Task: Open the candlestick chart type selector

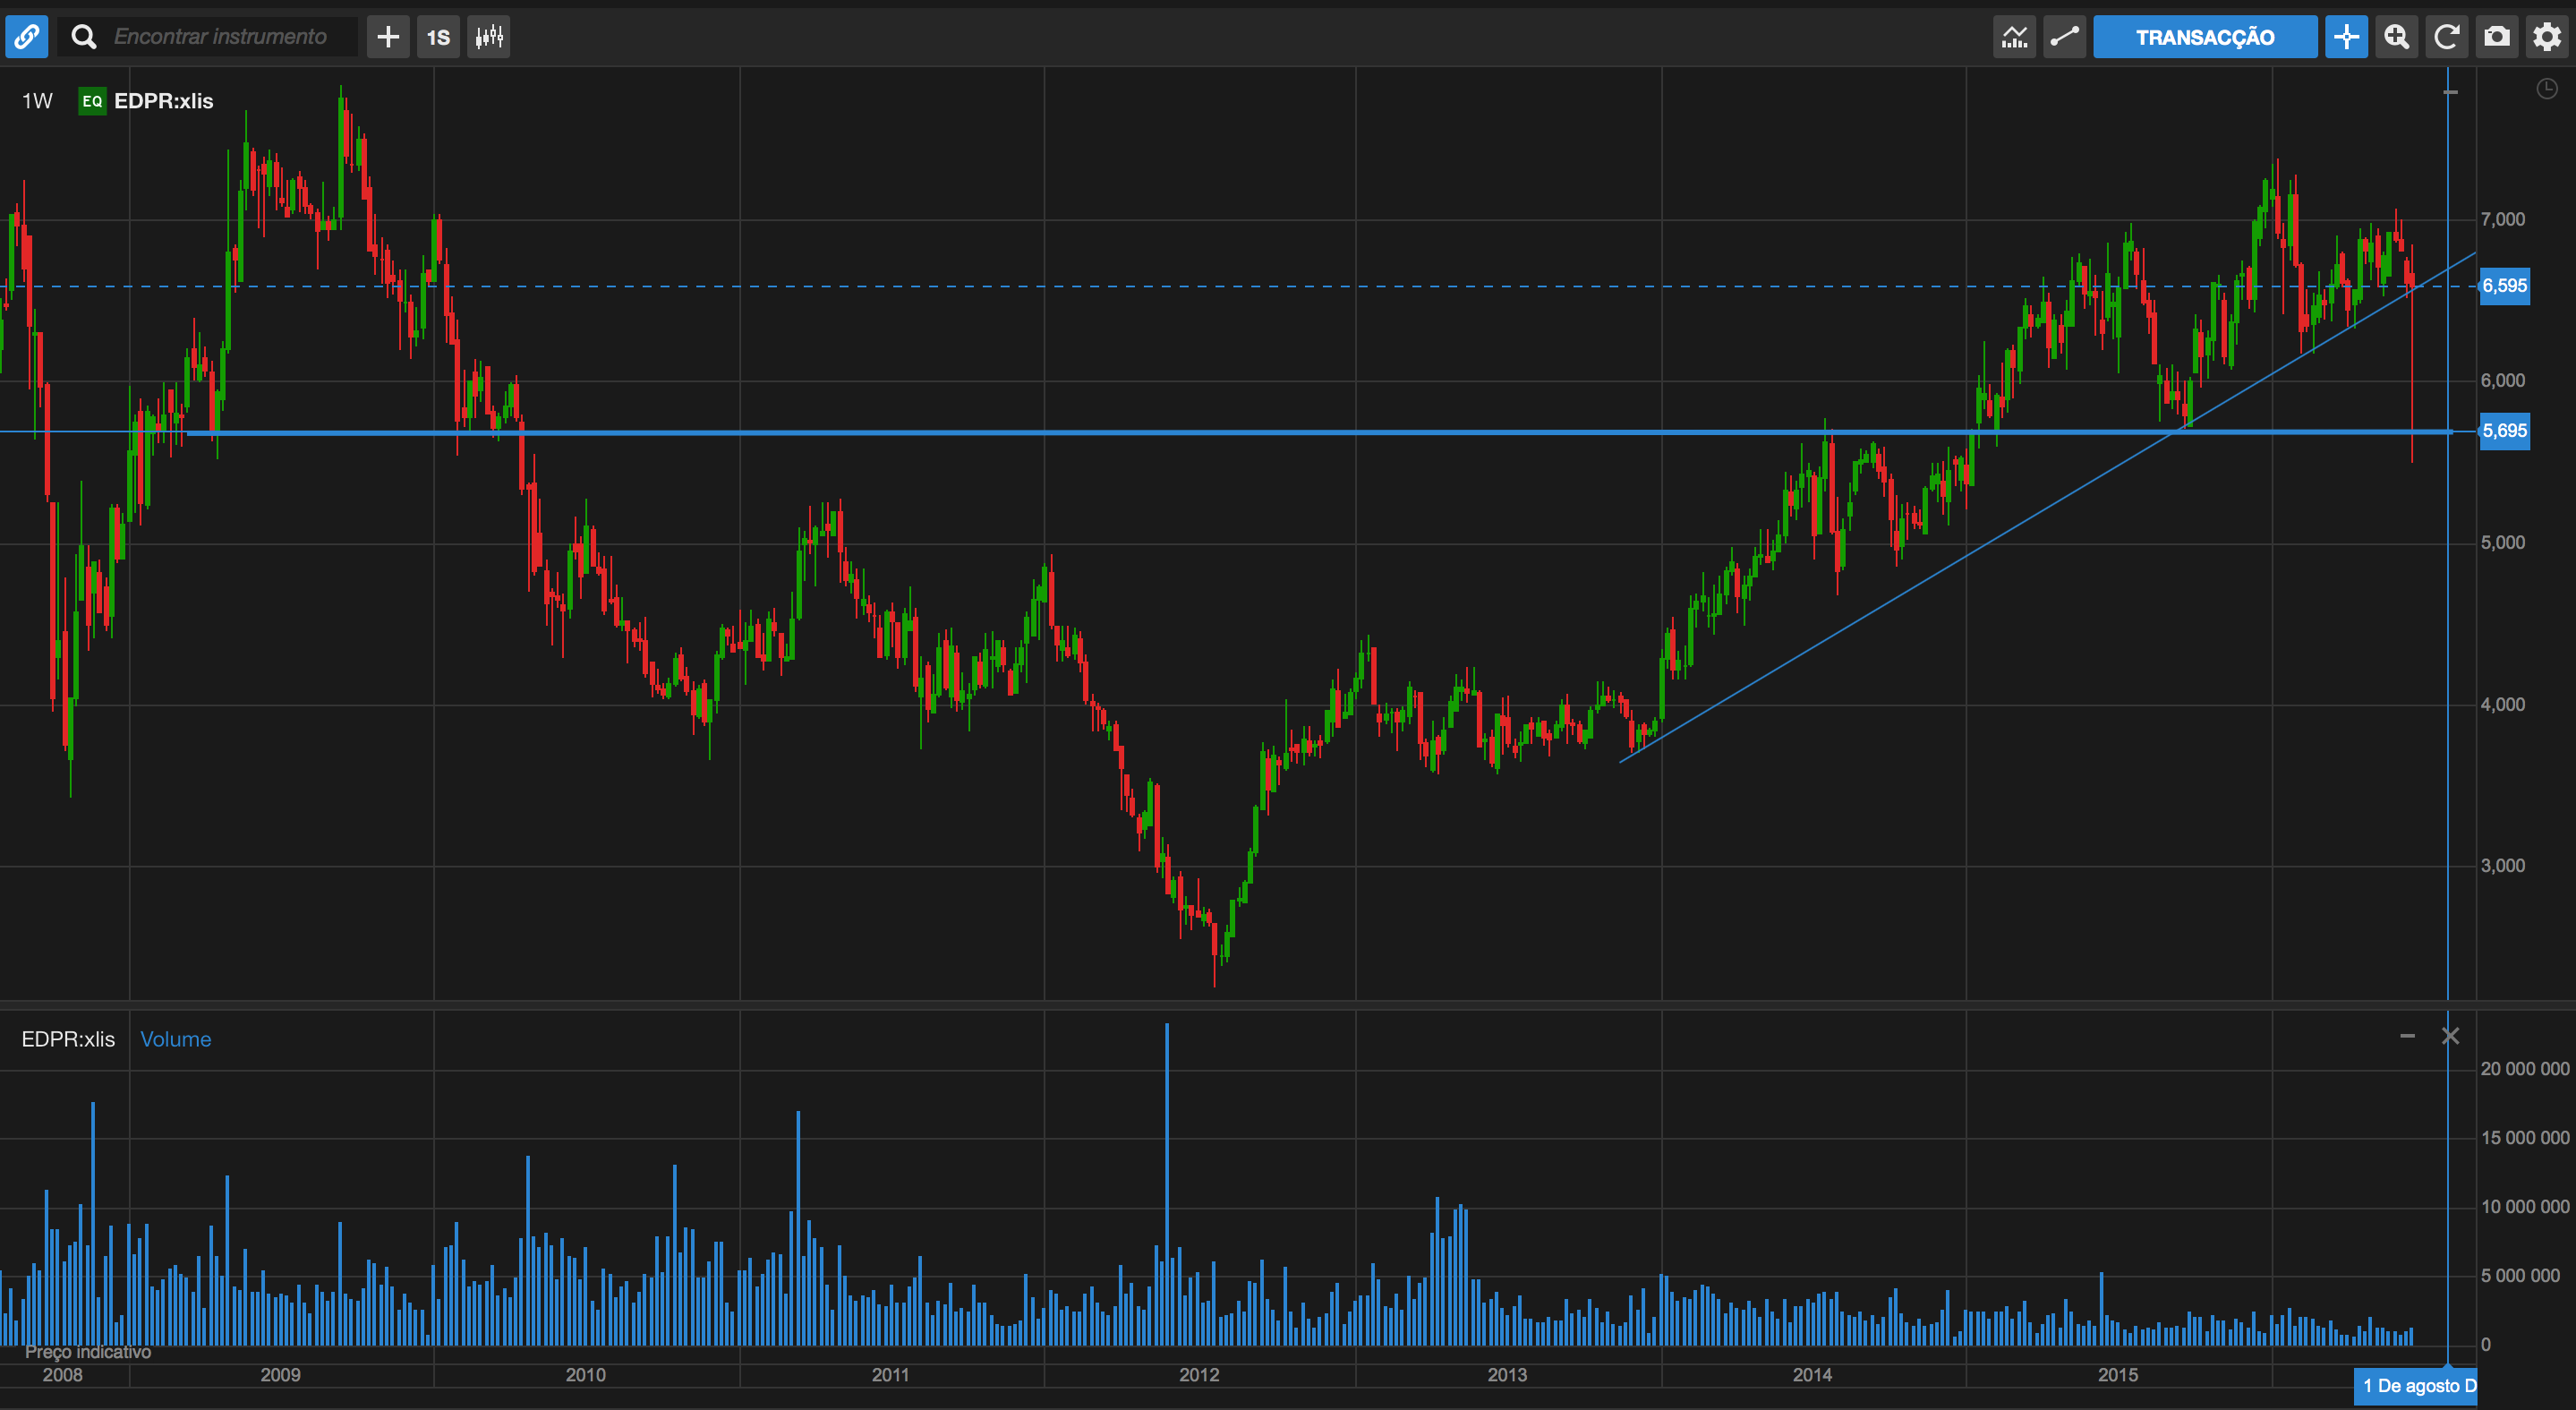Action: point(489,37)
